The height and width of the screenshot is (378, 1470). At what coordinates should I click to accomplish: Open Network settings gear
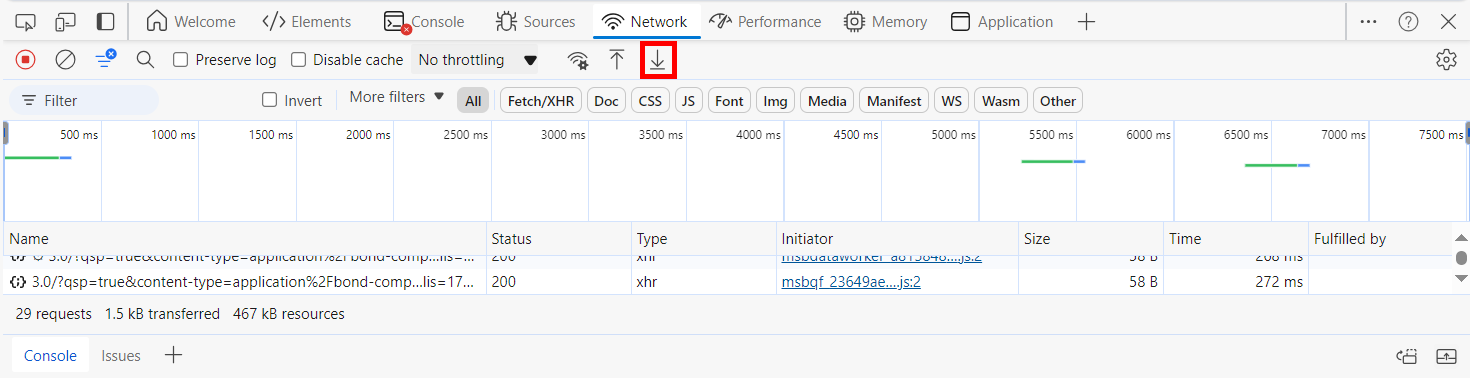click(x=1446, y=60)
